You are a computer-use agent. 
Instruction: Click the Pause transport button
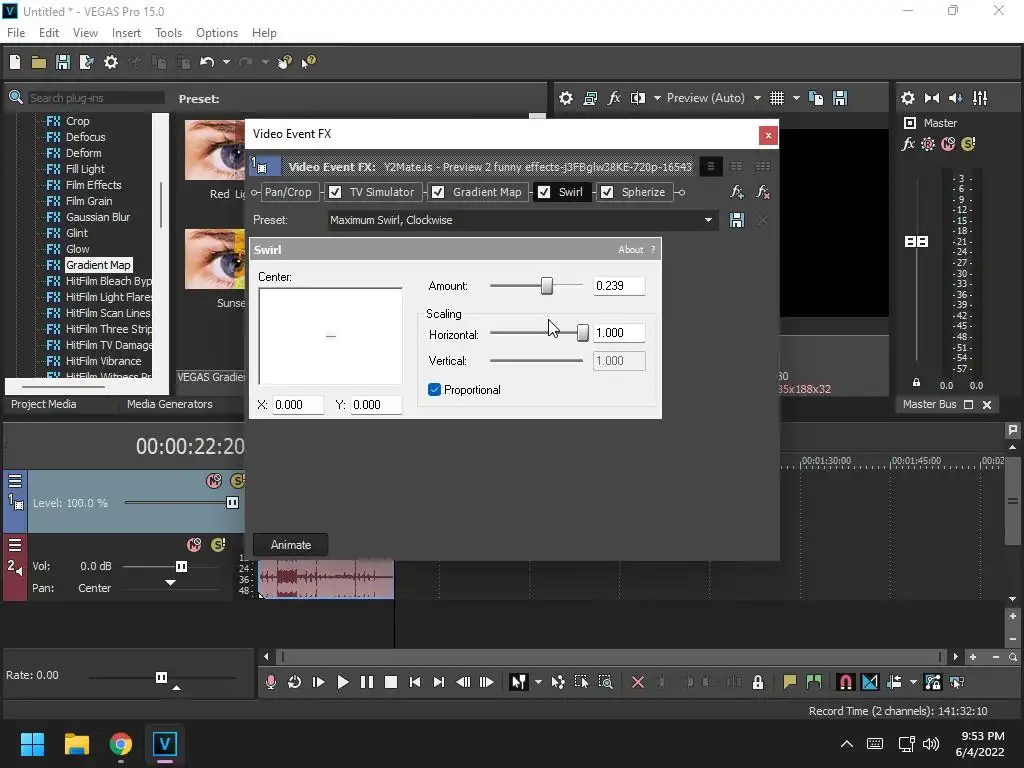pos(367,682)
